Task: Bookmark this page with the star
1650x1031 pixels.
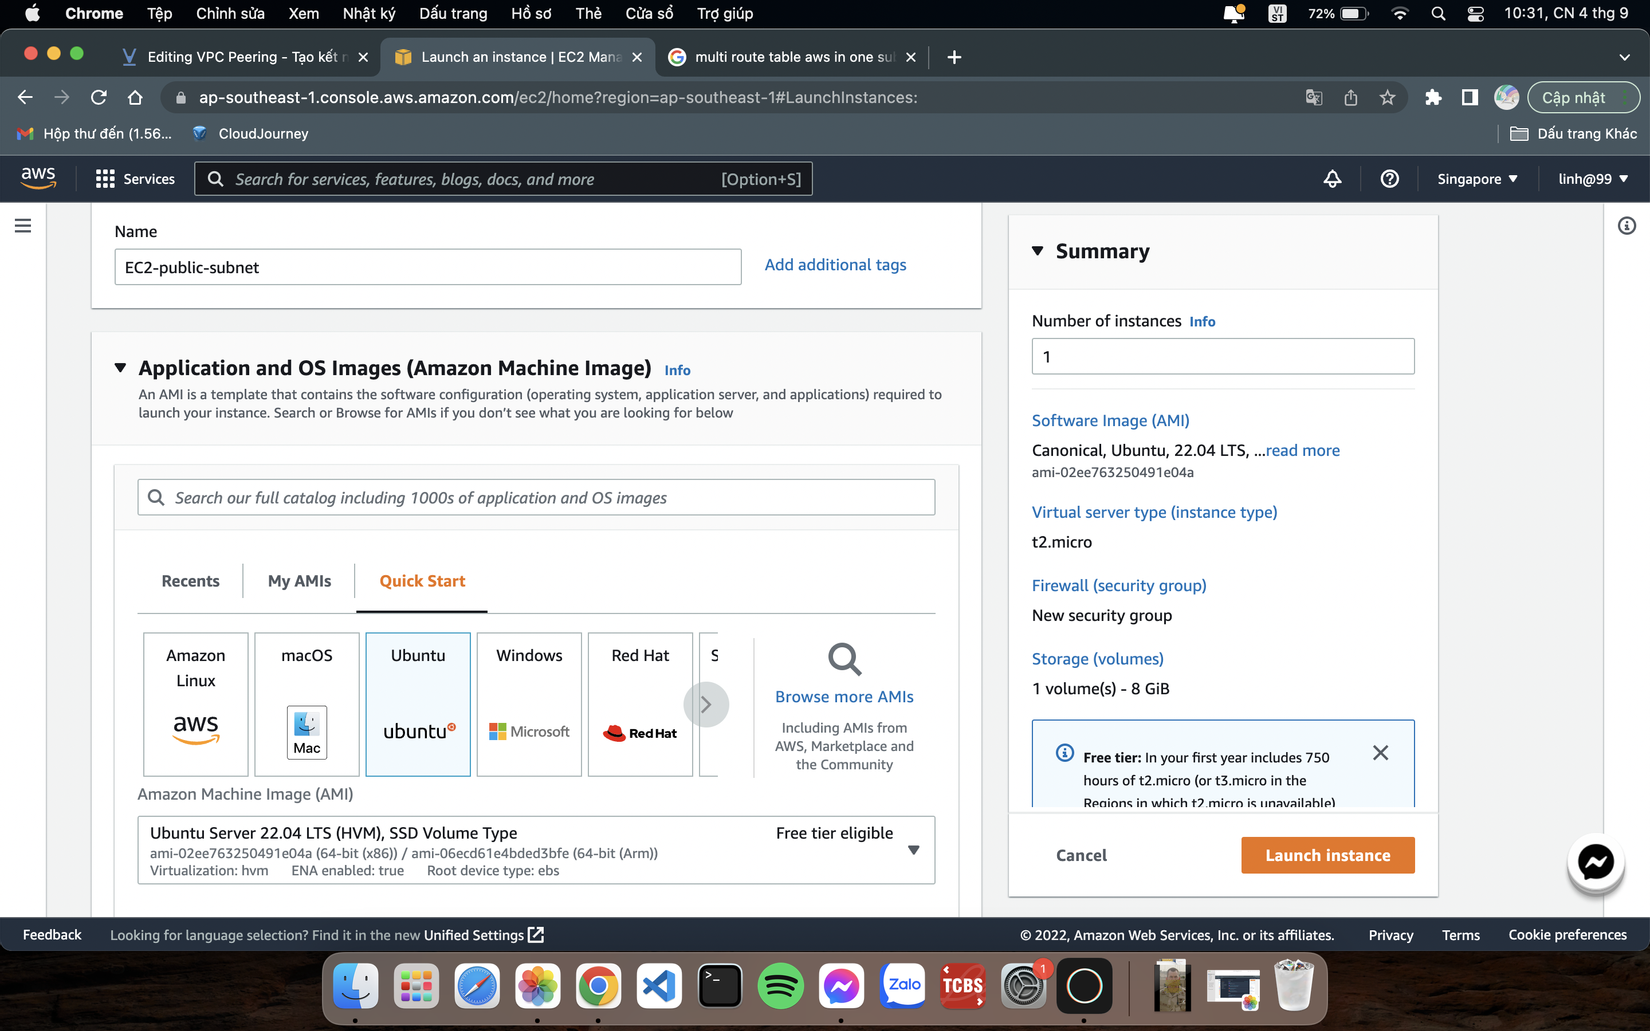Action: point(1387,97)
